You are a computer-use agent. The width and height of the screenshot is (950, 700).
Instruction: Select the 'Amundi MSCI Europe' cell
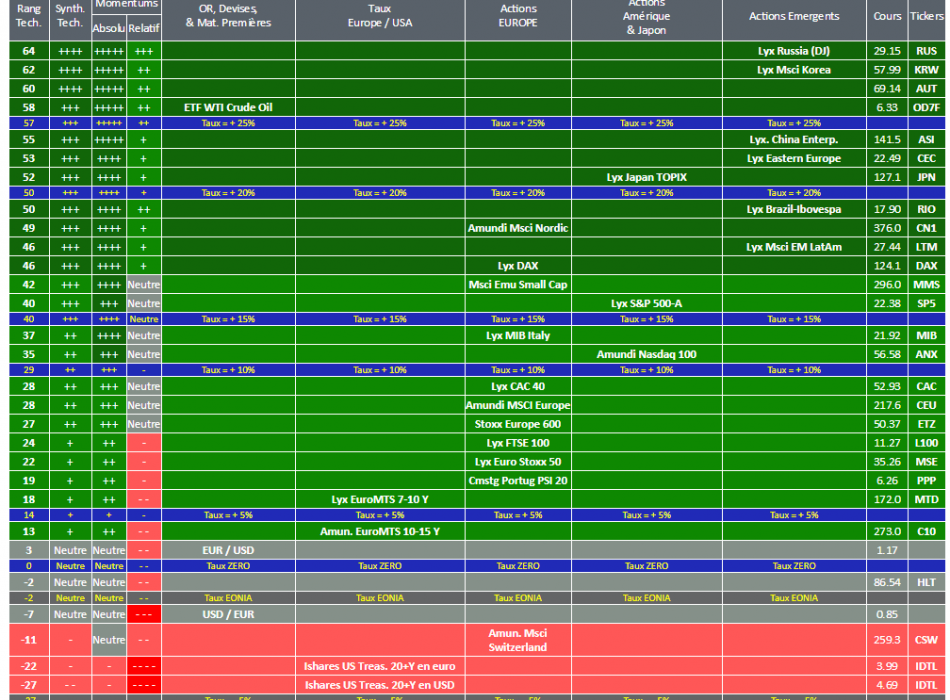coord(518,405)
